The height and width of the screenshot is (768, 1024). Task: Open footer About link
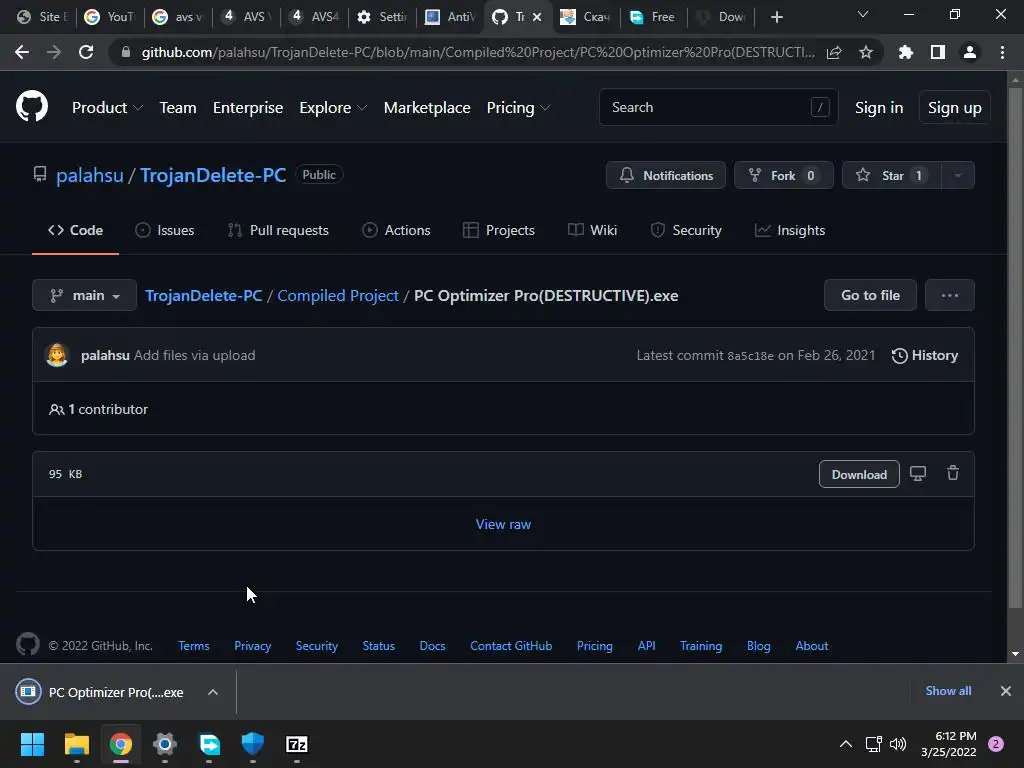pyautogui.click(x=812, y=646)
